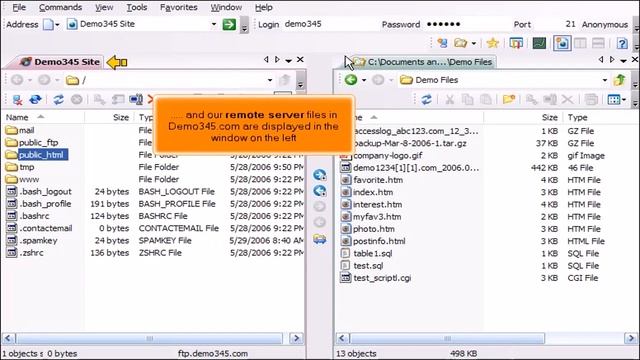
Task: Click the Port field showing 21
Action: click(x=556, y=24)
